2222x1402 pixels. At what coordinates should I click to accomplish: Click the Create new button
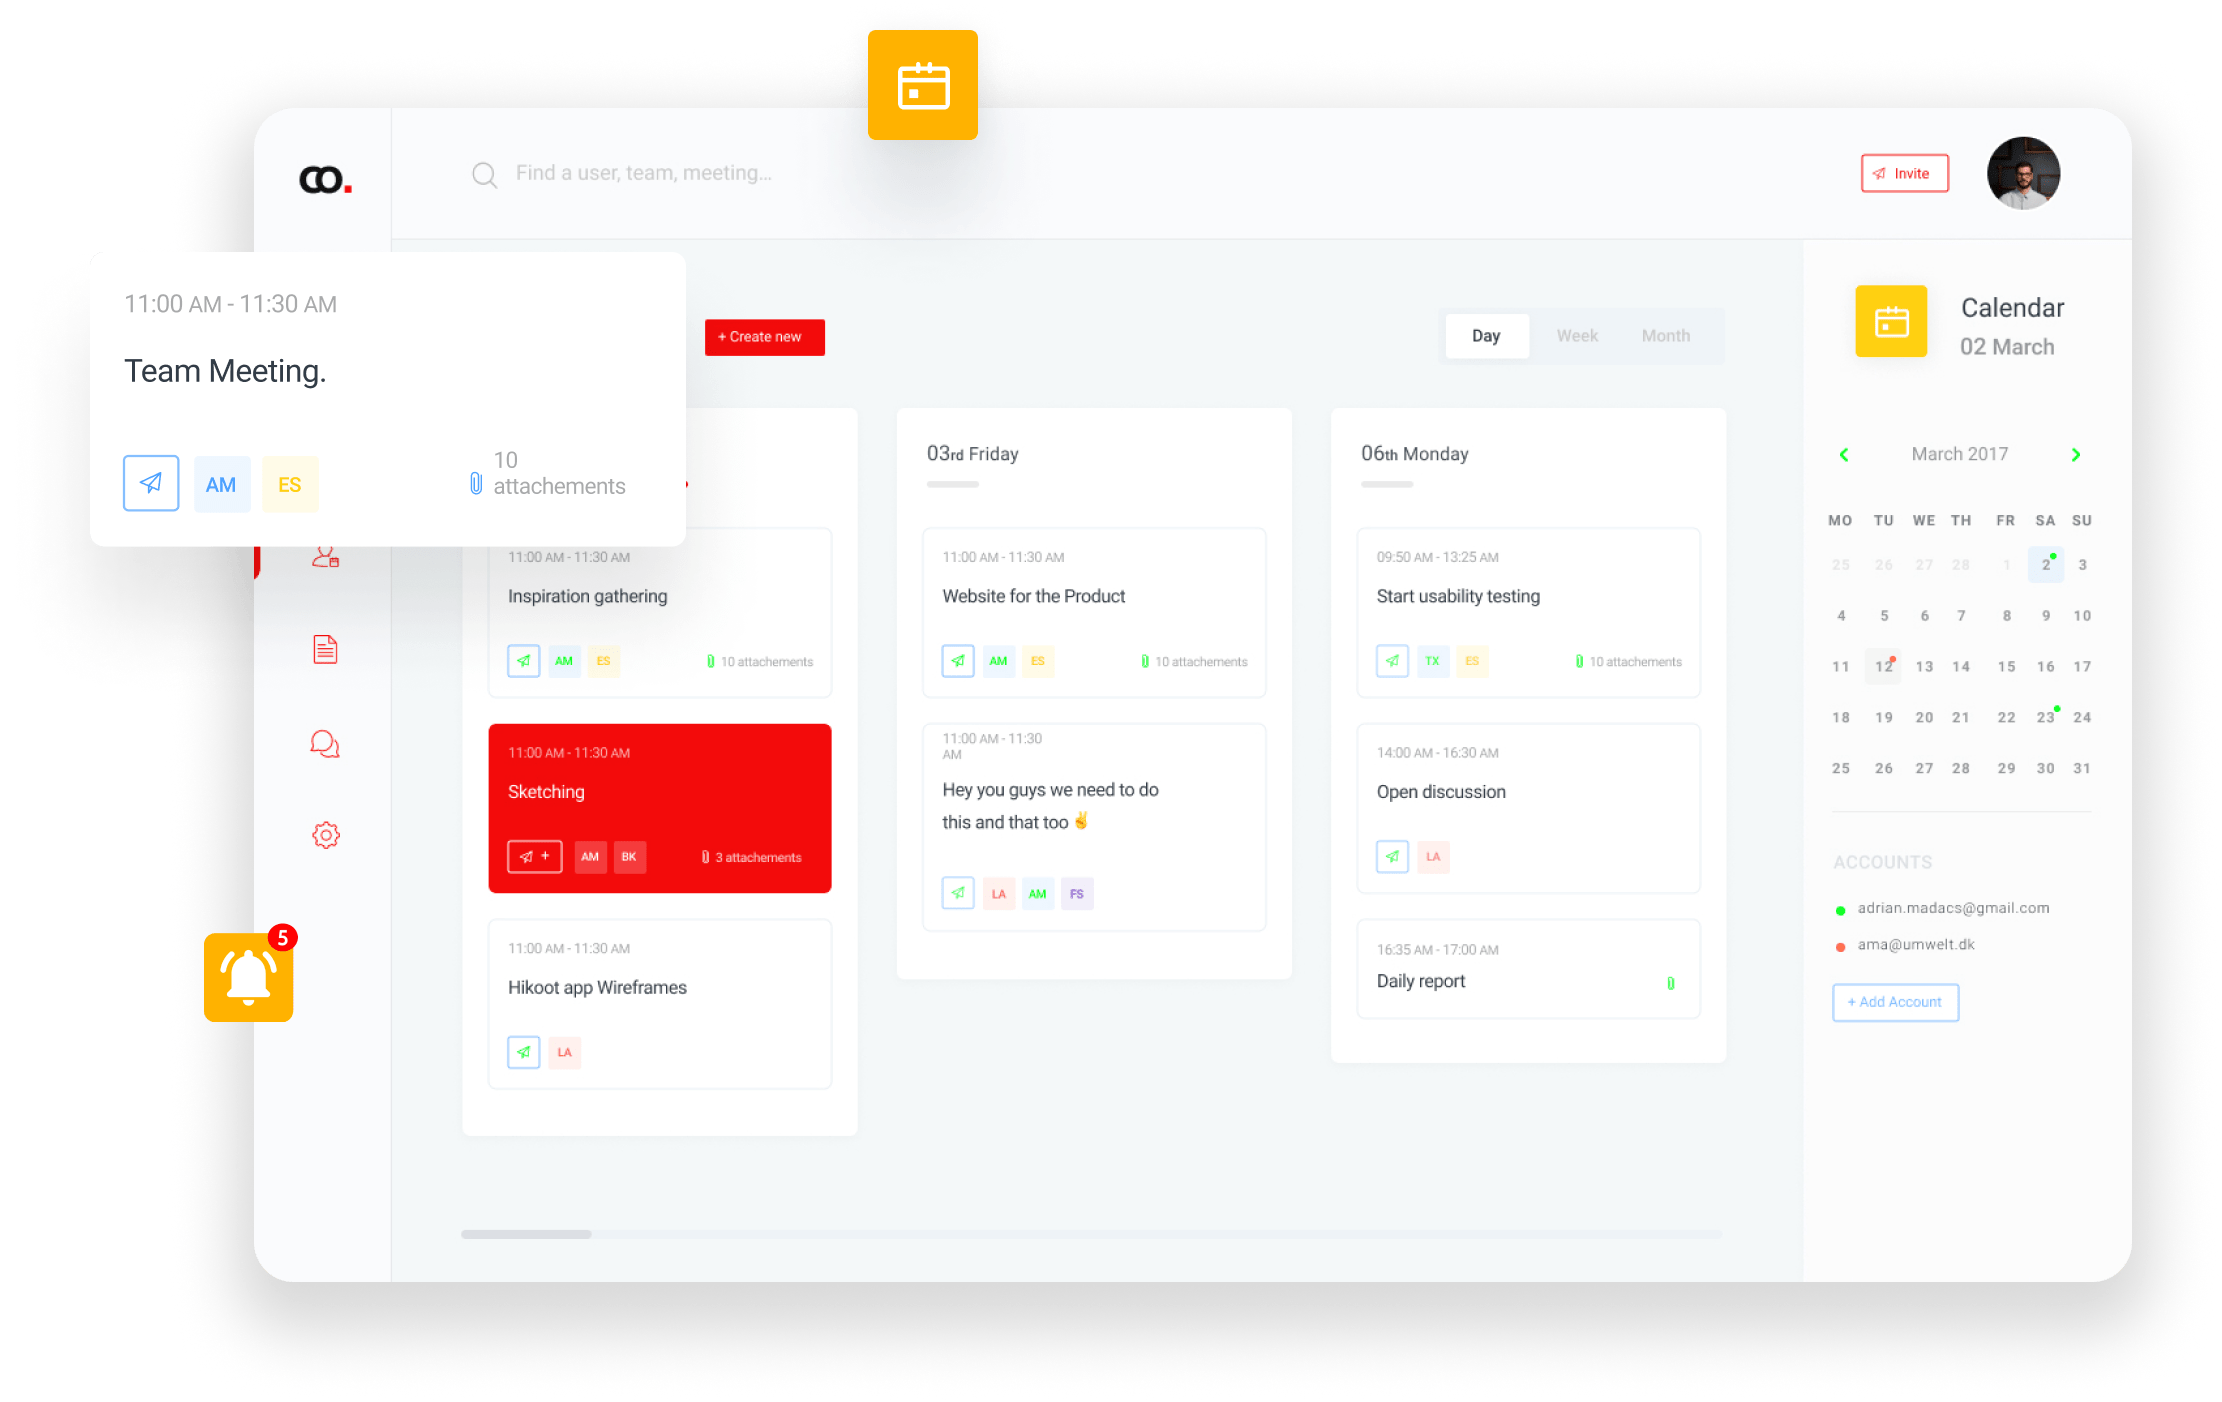tap(764, 337)
